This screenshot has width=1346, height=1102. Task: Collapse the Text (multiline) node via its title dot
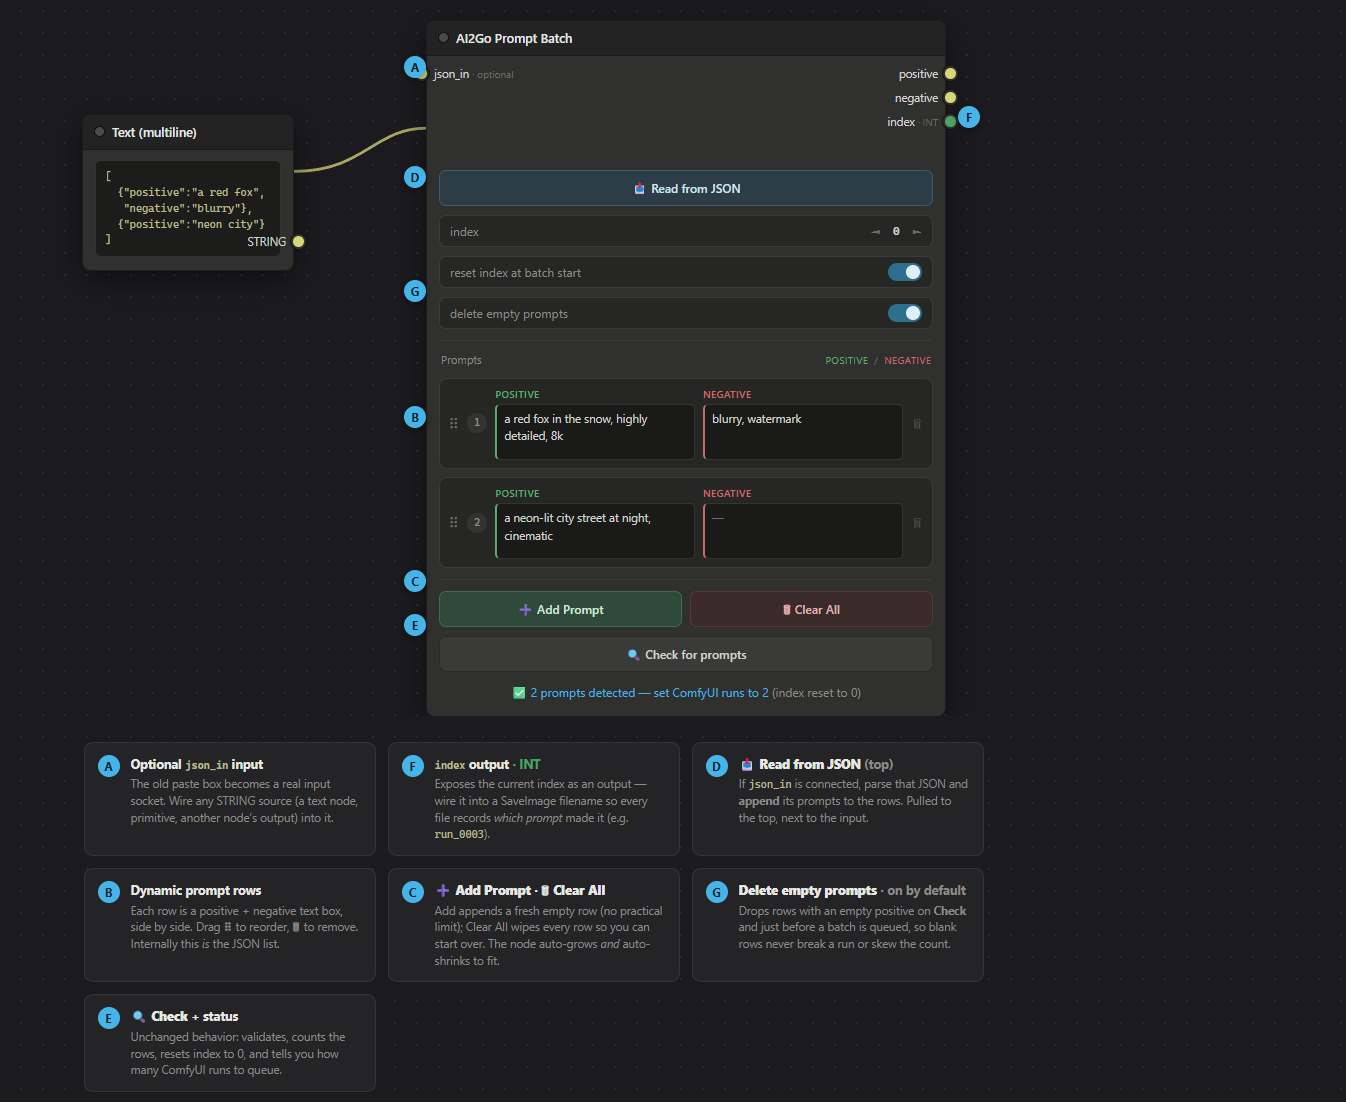[x=99, y=132]
